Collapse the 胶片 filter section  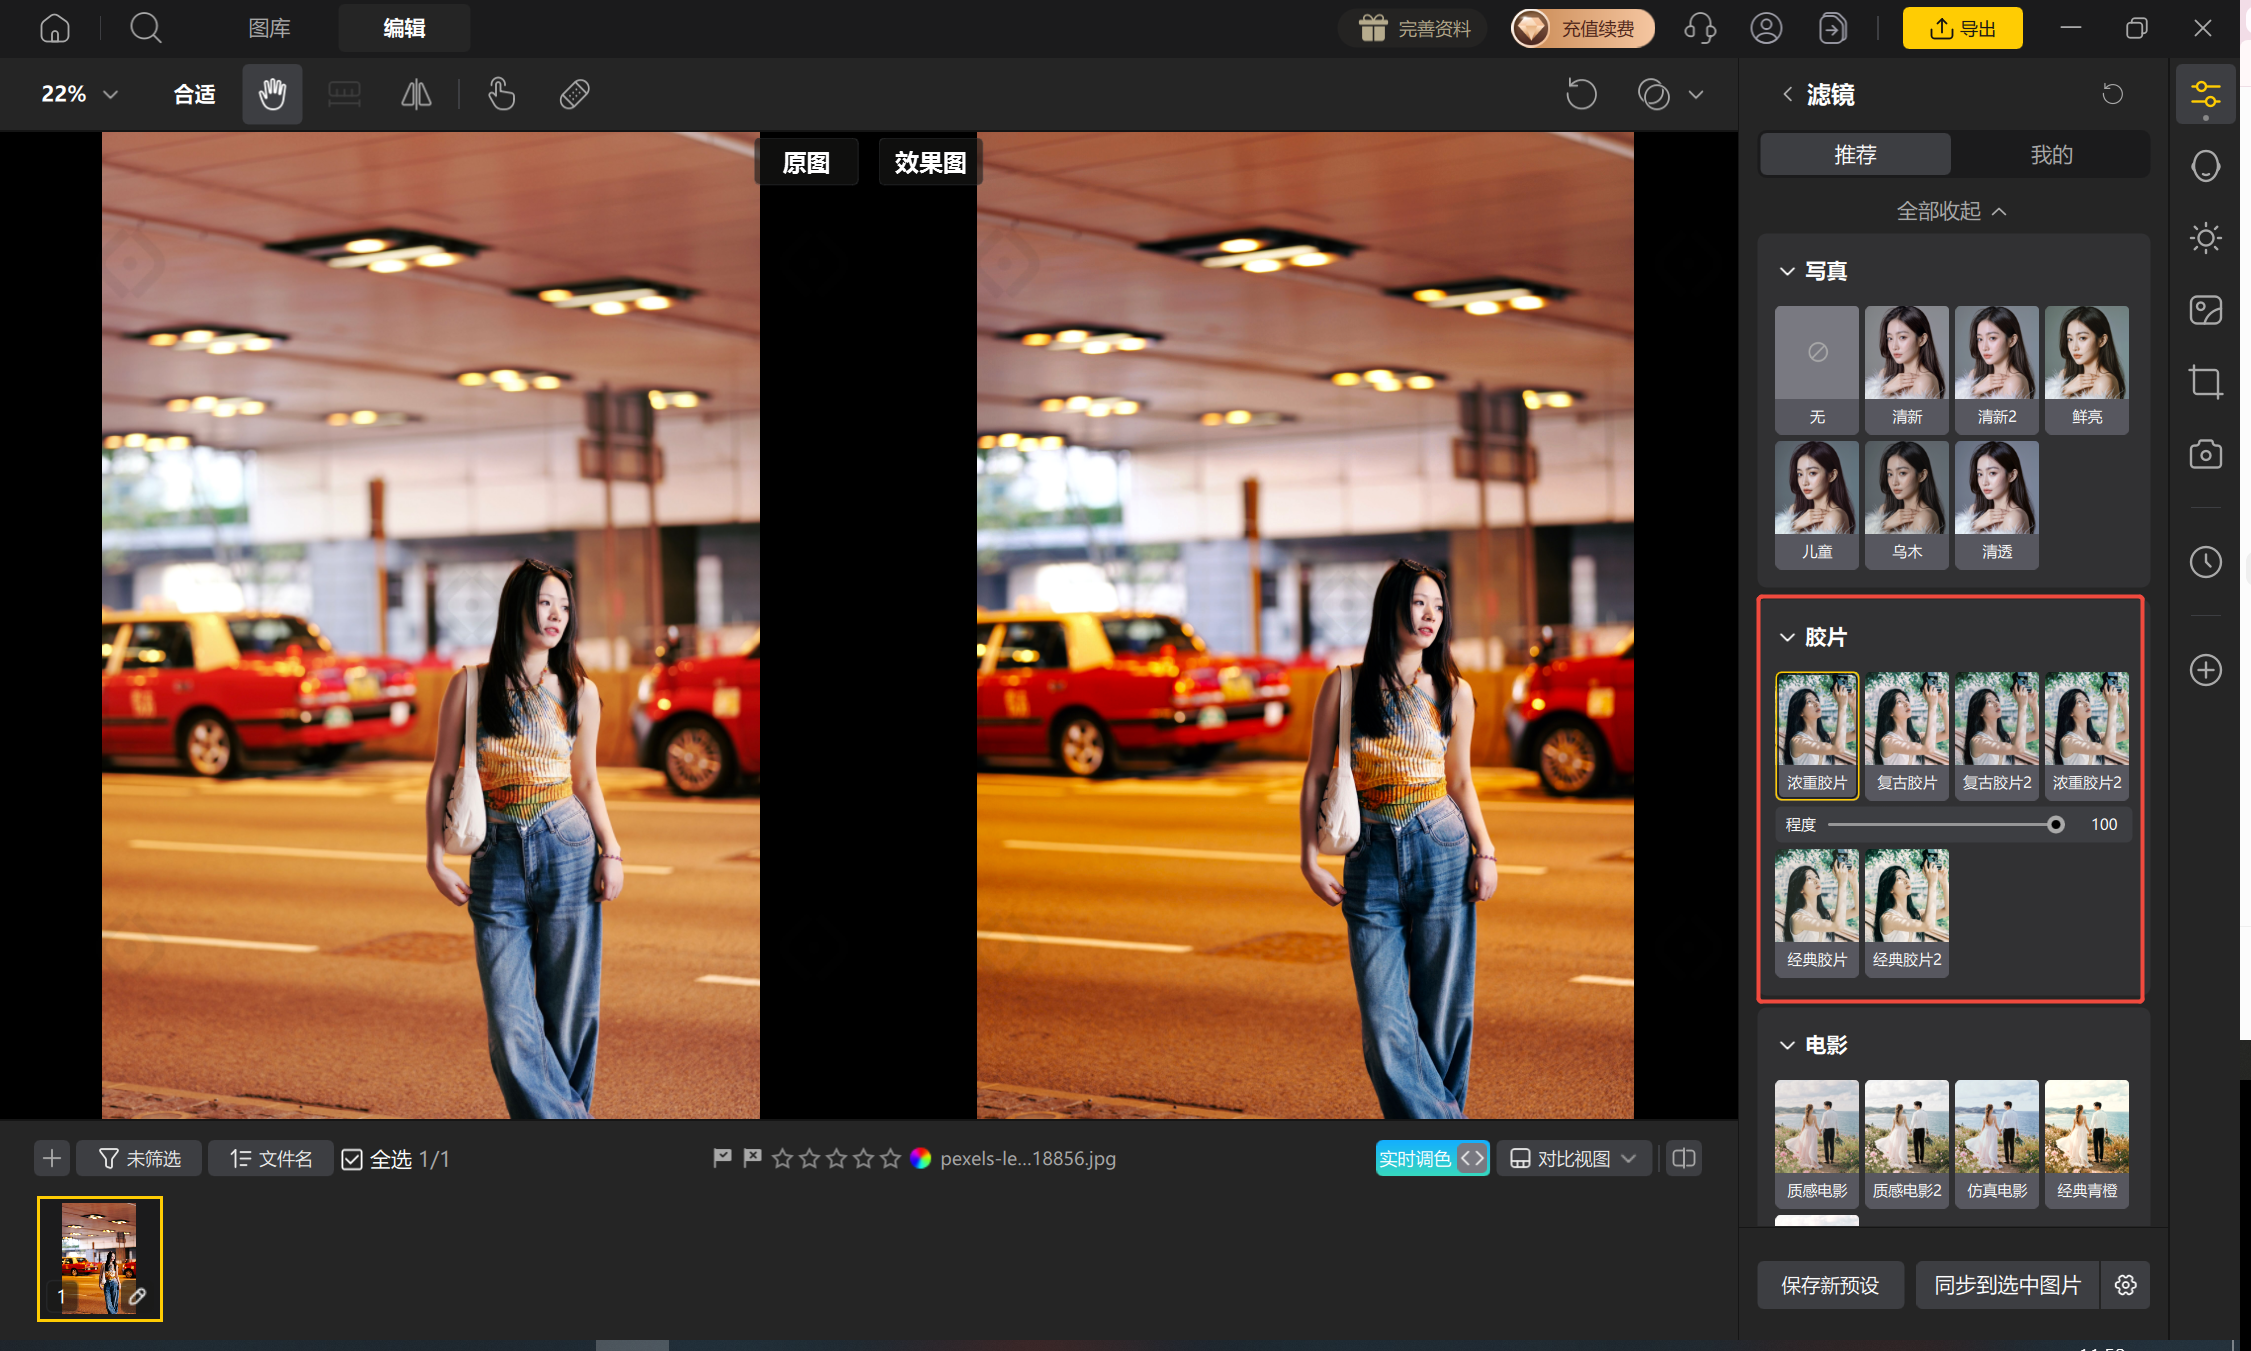pos(1787,637)
